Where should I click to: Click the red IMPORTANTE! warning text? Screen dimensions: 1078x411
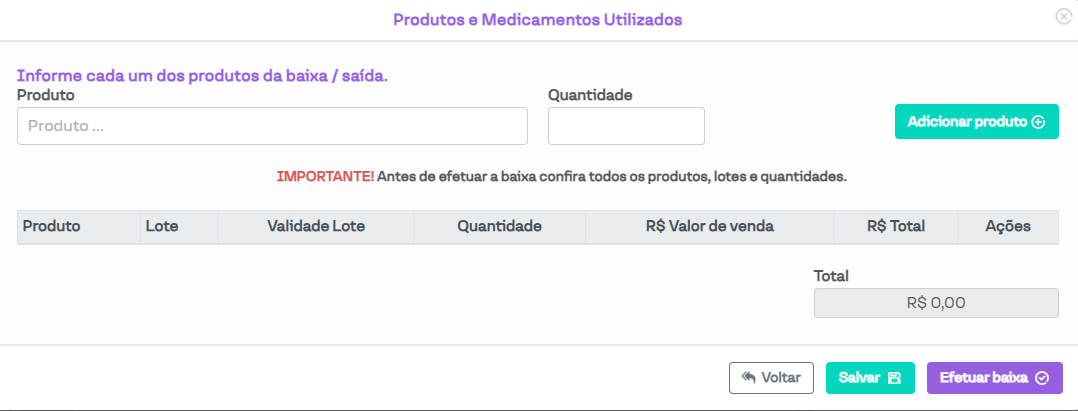325,177
